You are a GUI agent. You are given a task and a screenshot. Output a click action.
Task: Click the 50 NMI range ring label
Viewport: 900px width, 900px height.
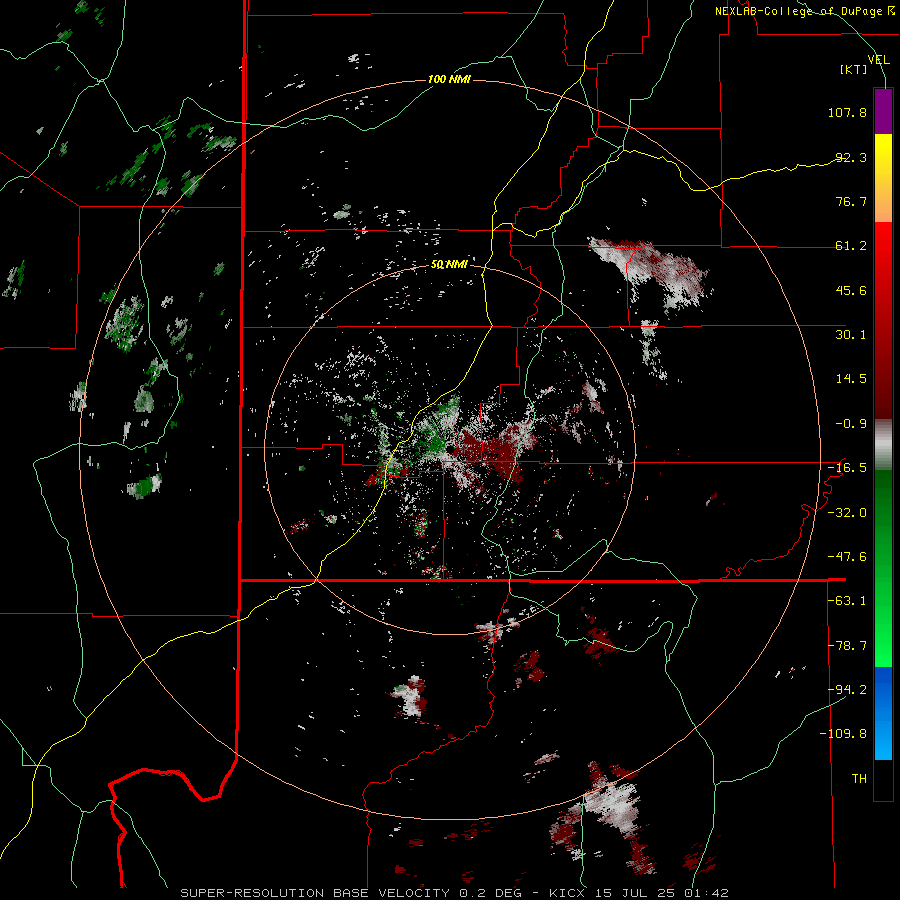449,264
